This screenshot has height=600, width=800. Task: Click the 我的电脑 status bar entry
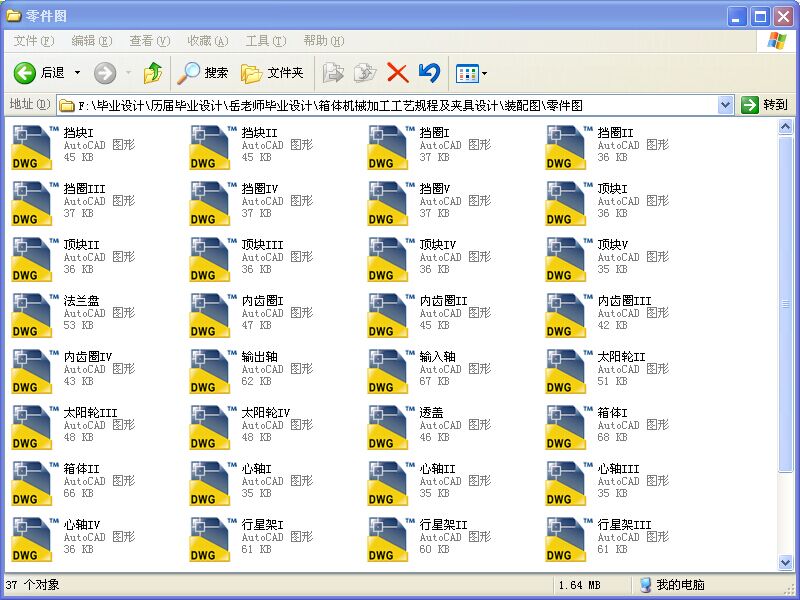(672, 585)
